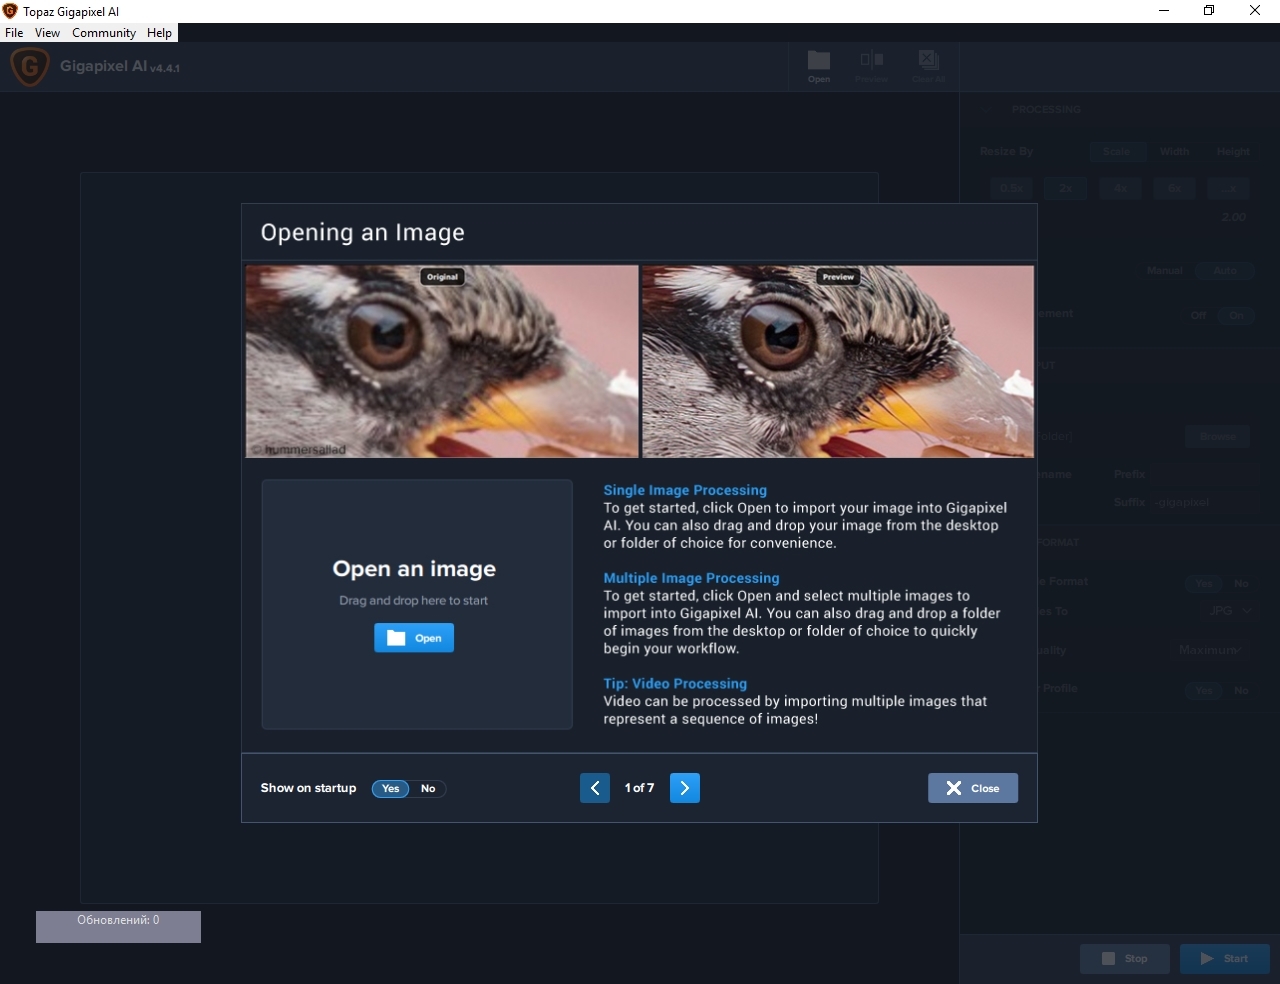Turn enhancement Off
Viewport: 1280px width, 984px height.
pos(1198,316)
